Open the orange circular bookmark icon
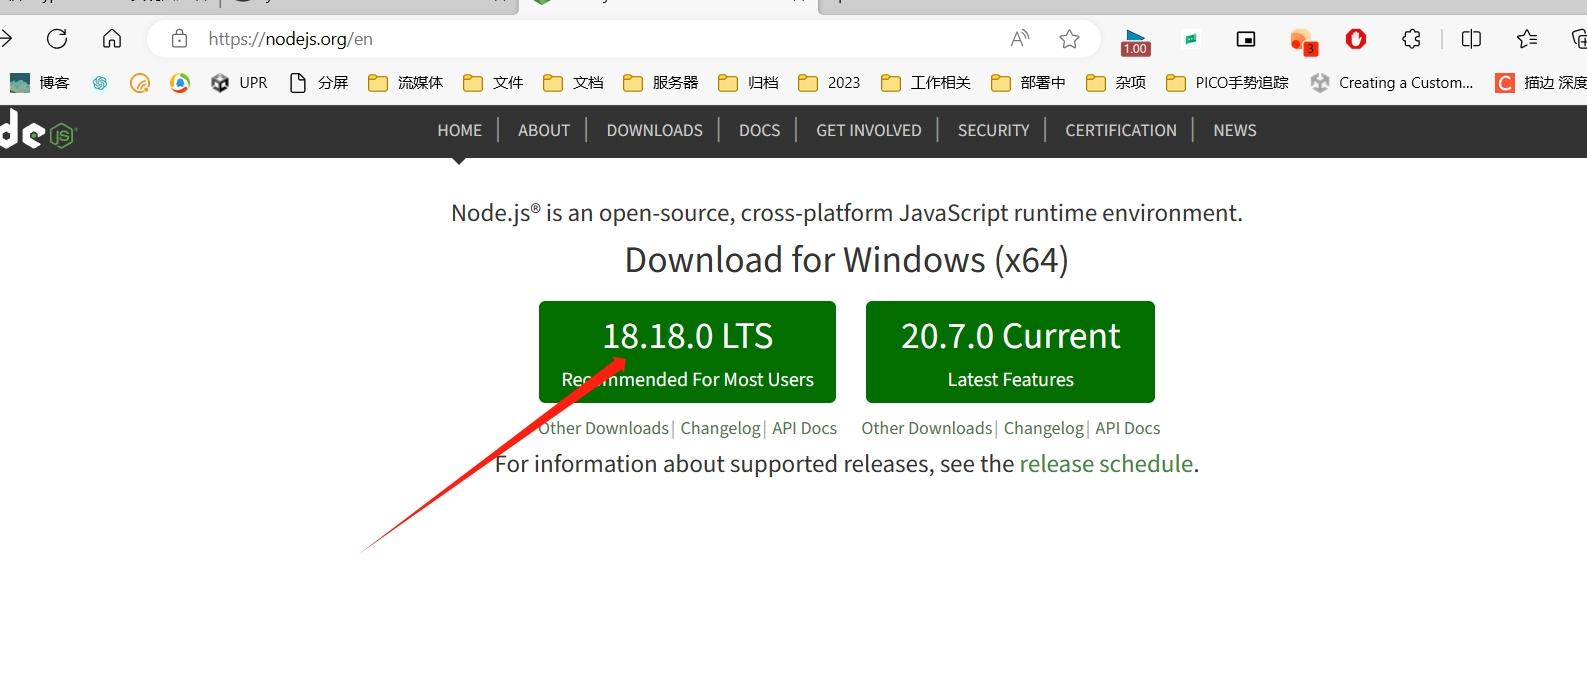 click(140, 83)
